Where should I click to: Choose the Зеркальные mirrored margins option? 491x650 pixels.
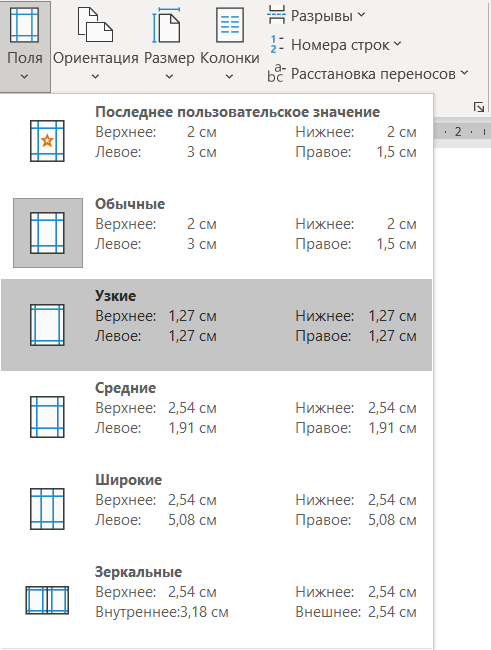point(216,601)
